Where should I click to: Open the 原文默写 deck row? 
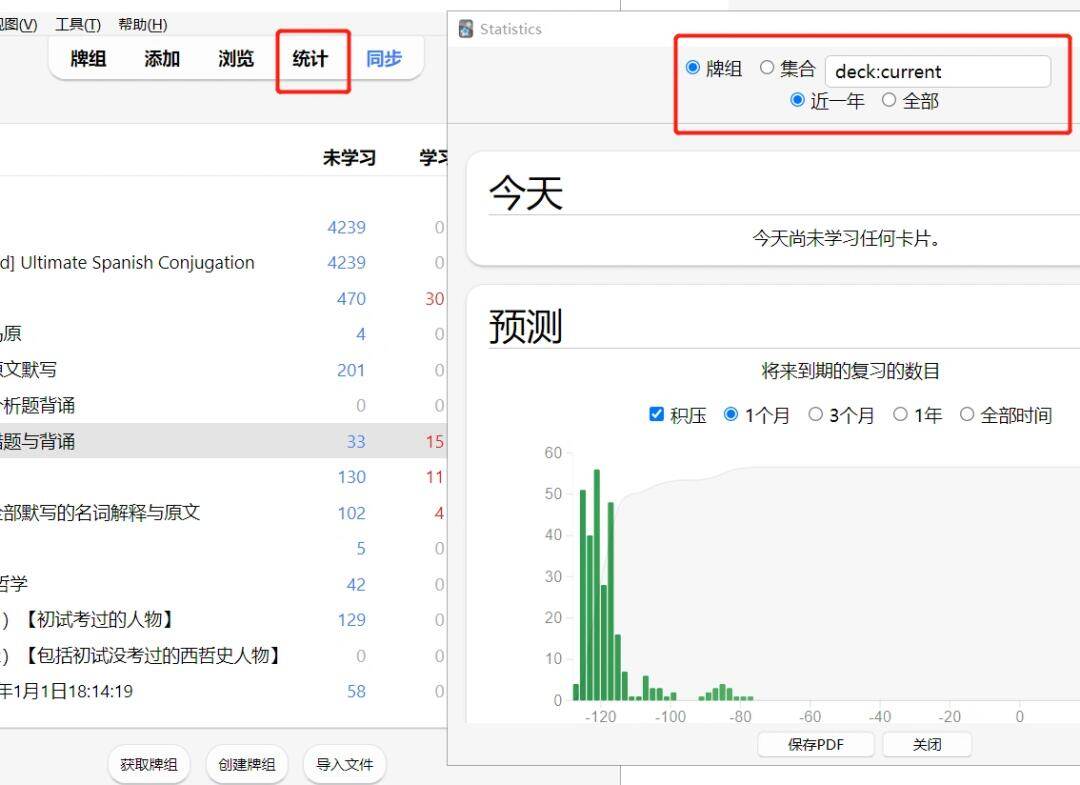point(28,370)
